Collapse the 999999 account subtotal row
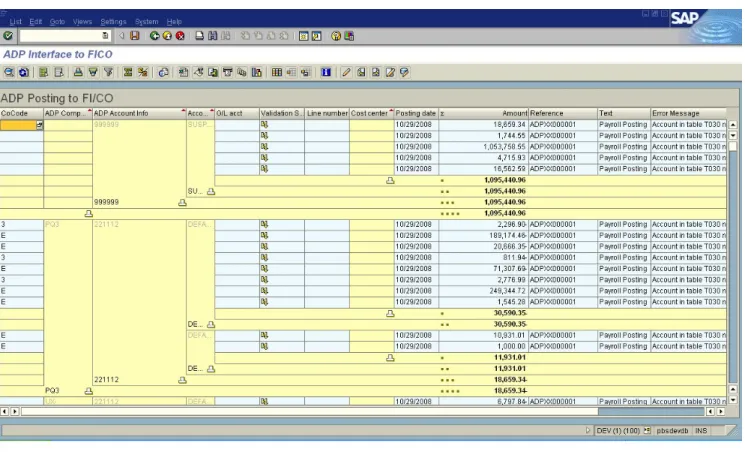Screen dimensions: 745x452 182,202
